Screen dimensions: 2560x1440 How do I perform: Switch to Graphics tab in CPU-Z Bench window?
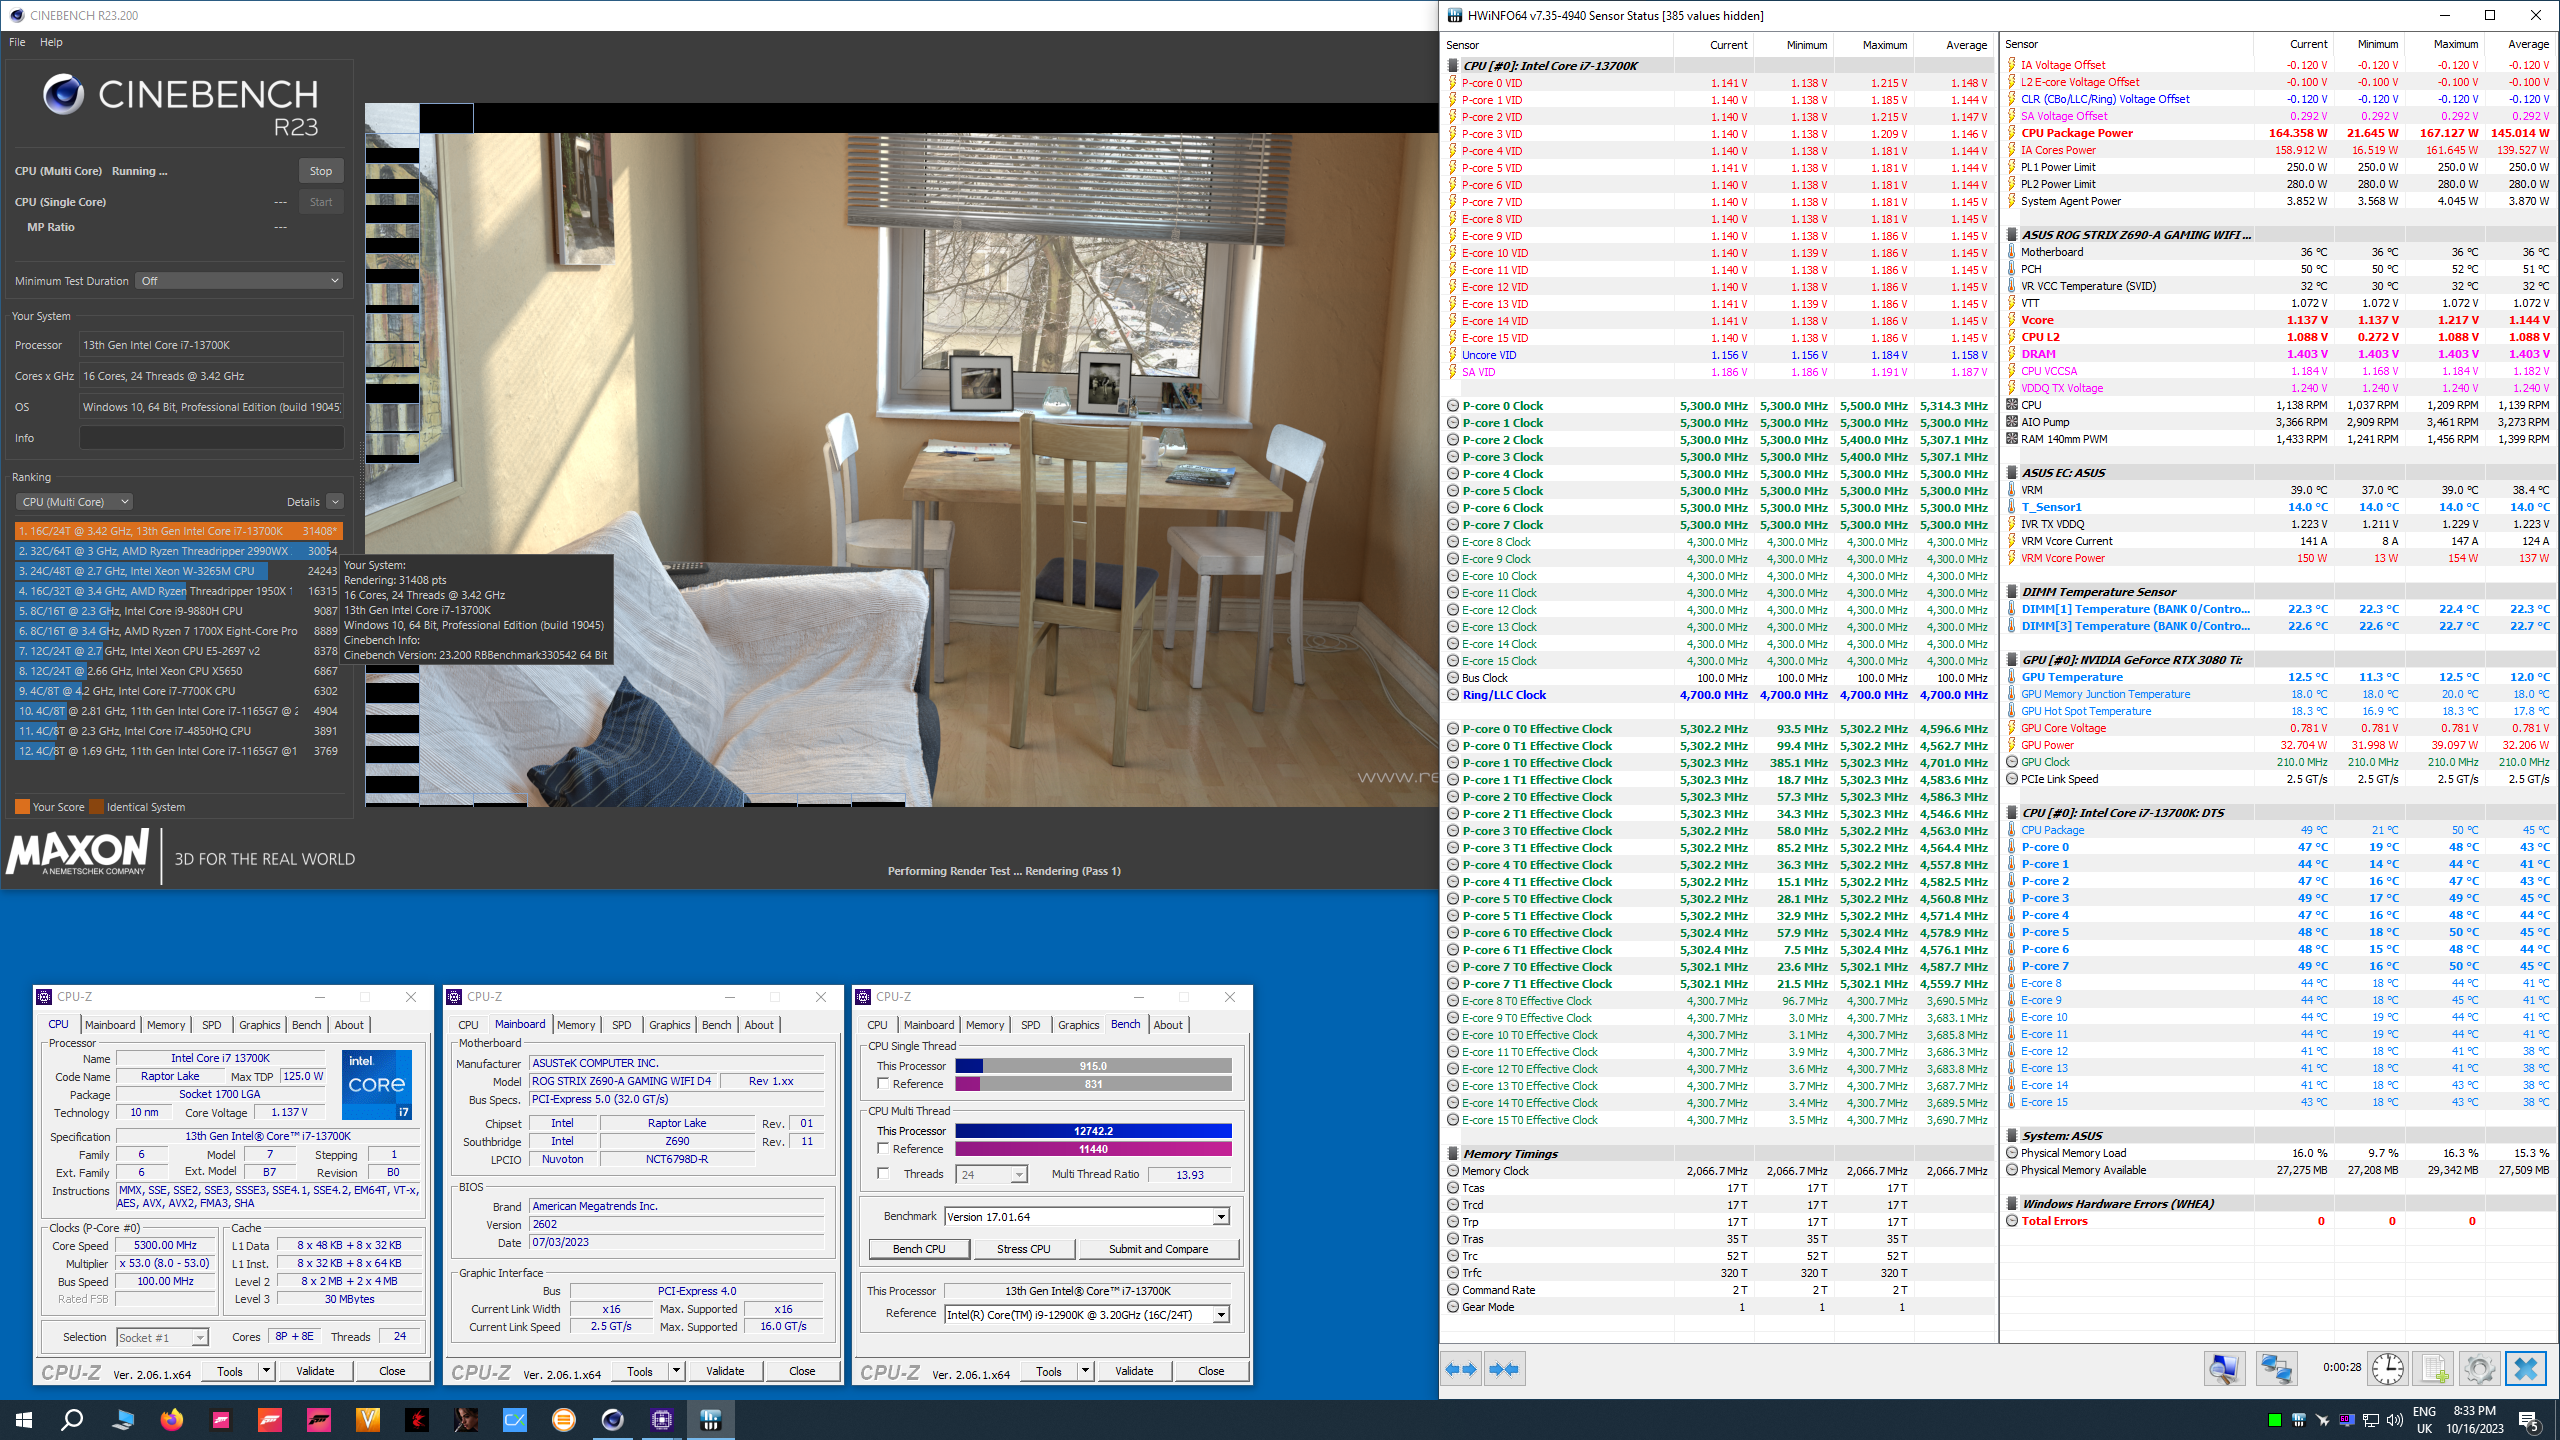[x=1078, y=1025]
